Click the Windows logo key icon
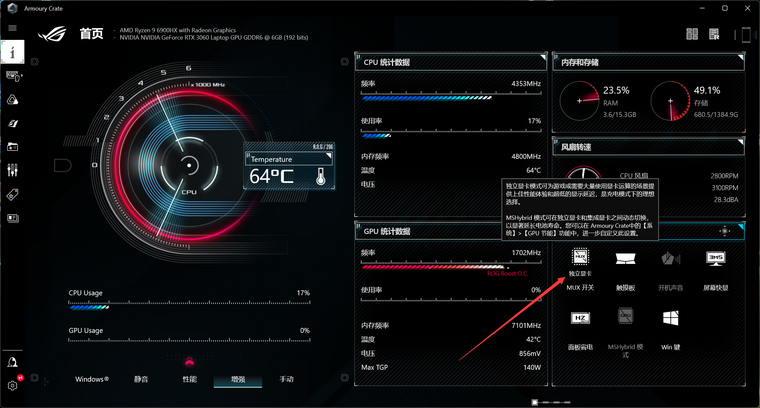This screenshot has height=408, width=760. [671, 318]
